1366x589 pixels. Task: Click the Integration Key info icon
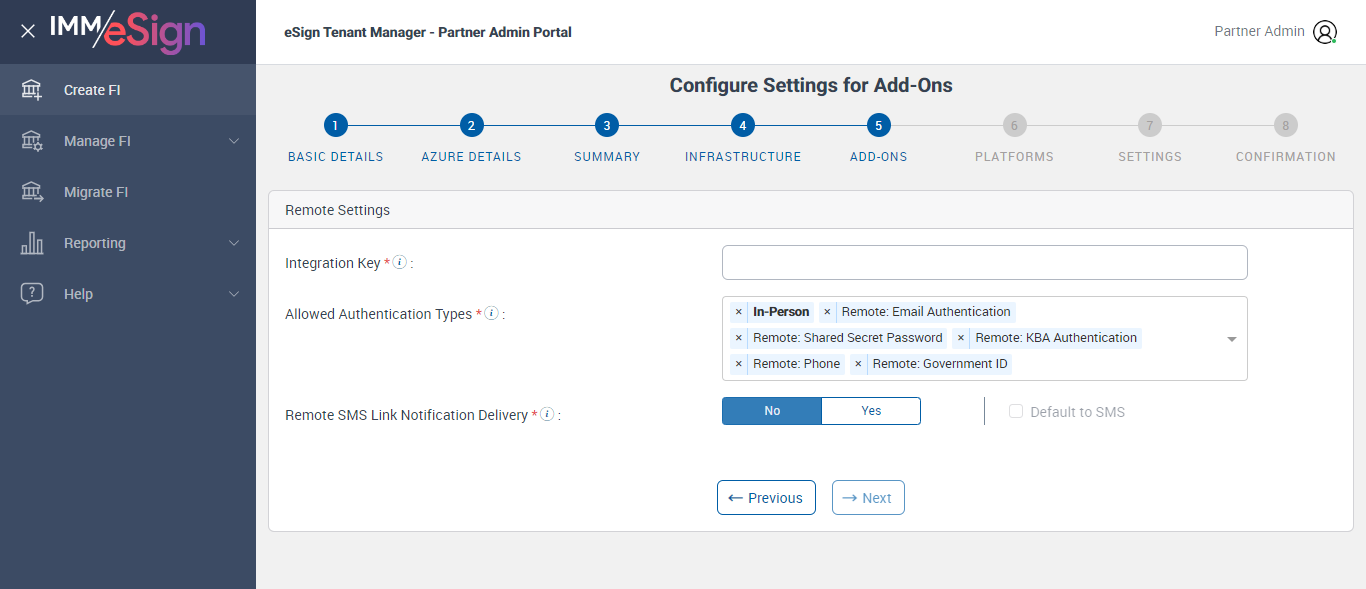click(x=399, y=262)
